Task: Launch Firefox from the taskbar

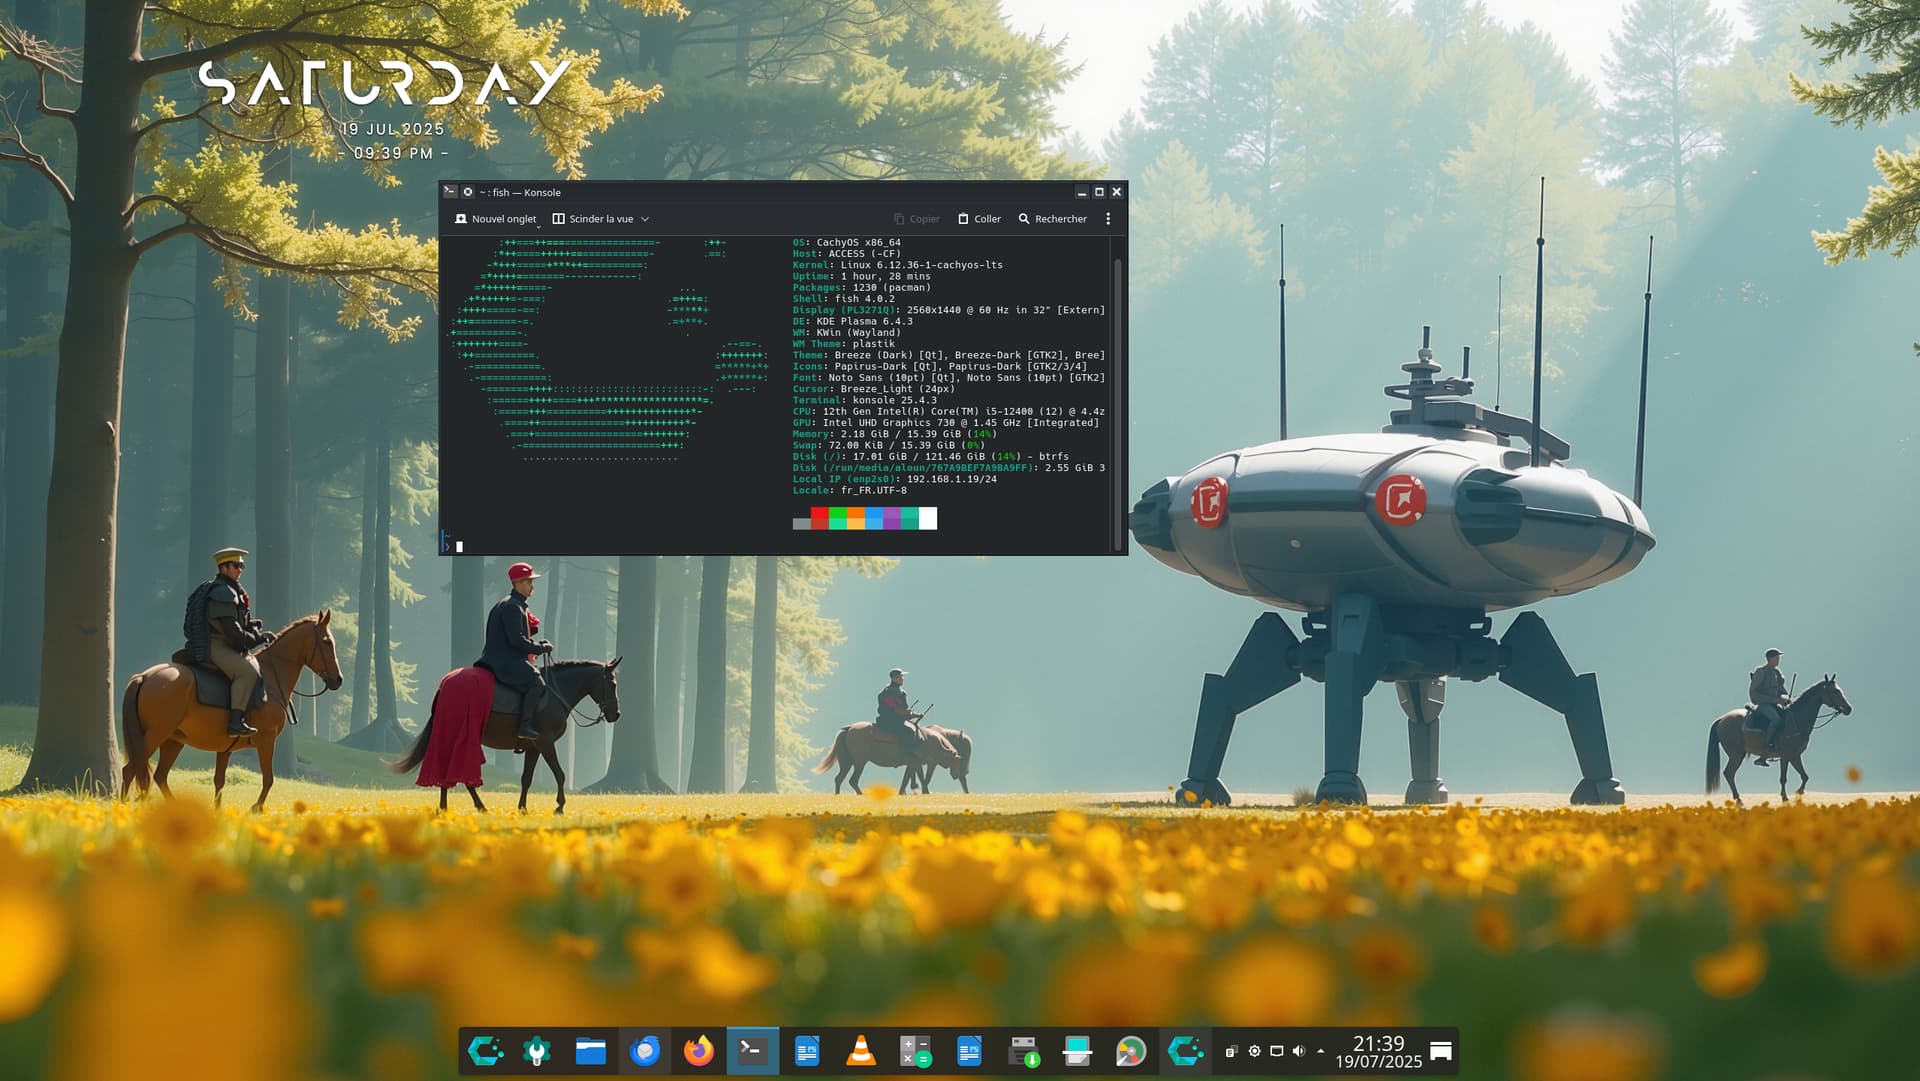Action: point(698,1051)
